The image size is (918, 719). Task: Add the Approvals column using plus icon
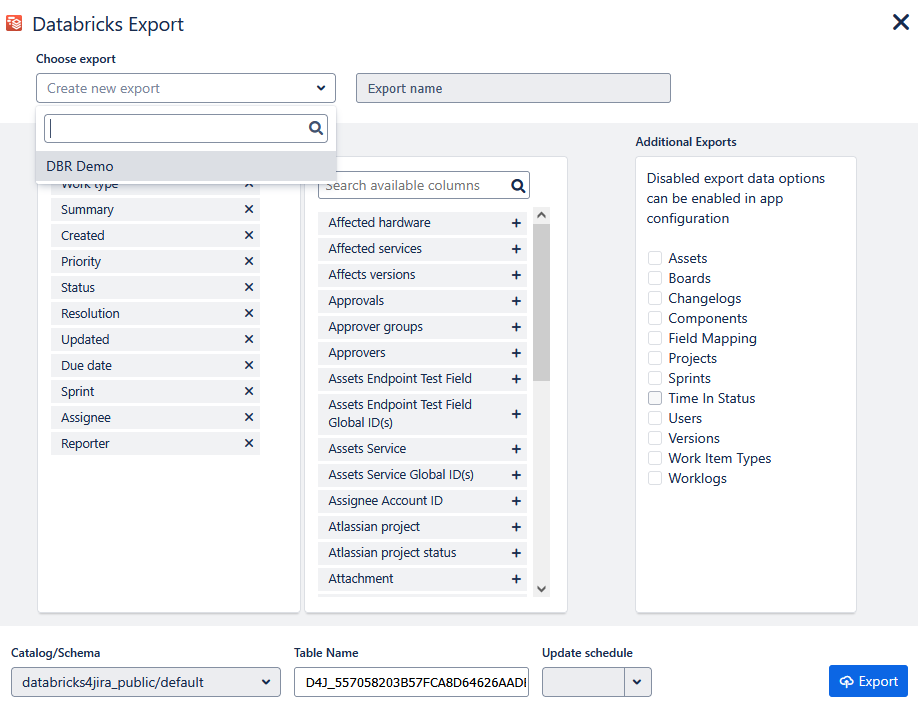516,301
